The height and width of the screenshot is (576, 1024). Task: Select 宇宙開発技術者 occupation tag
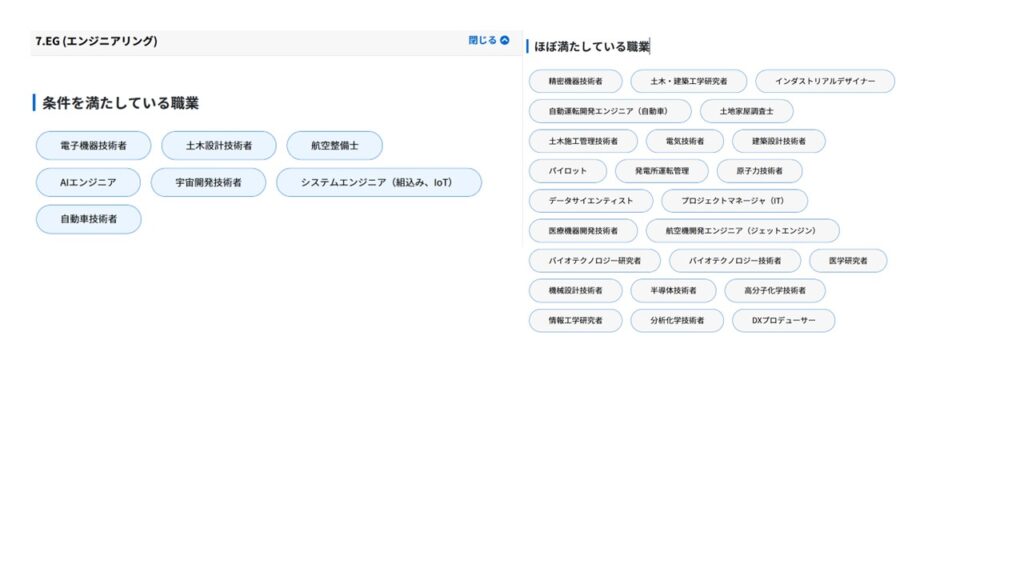[x=208, y=182]
